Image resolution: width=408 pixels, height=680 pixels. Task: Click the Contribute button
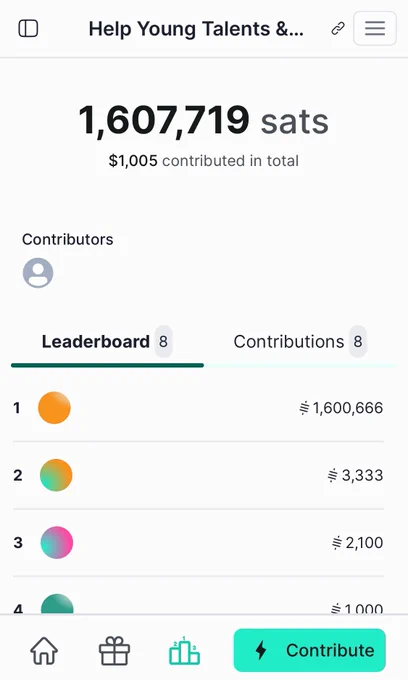tap(310, 650)
